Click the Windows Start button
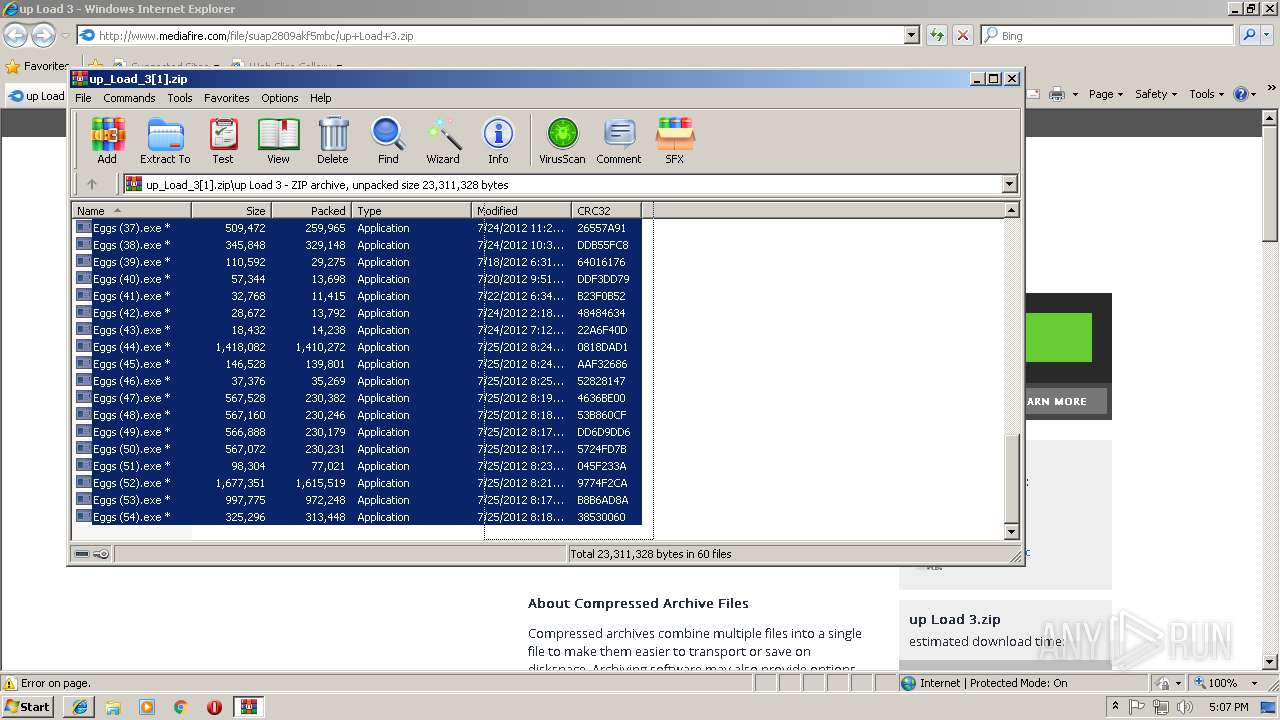Image resolution: width=1280 pixels, height=720 pixels. point(28,707)
